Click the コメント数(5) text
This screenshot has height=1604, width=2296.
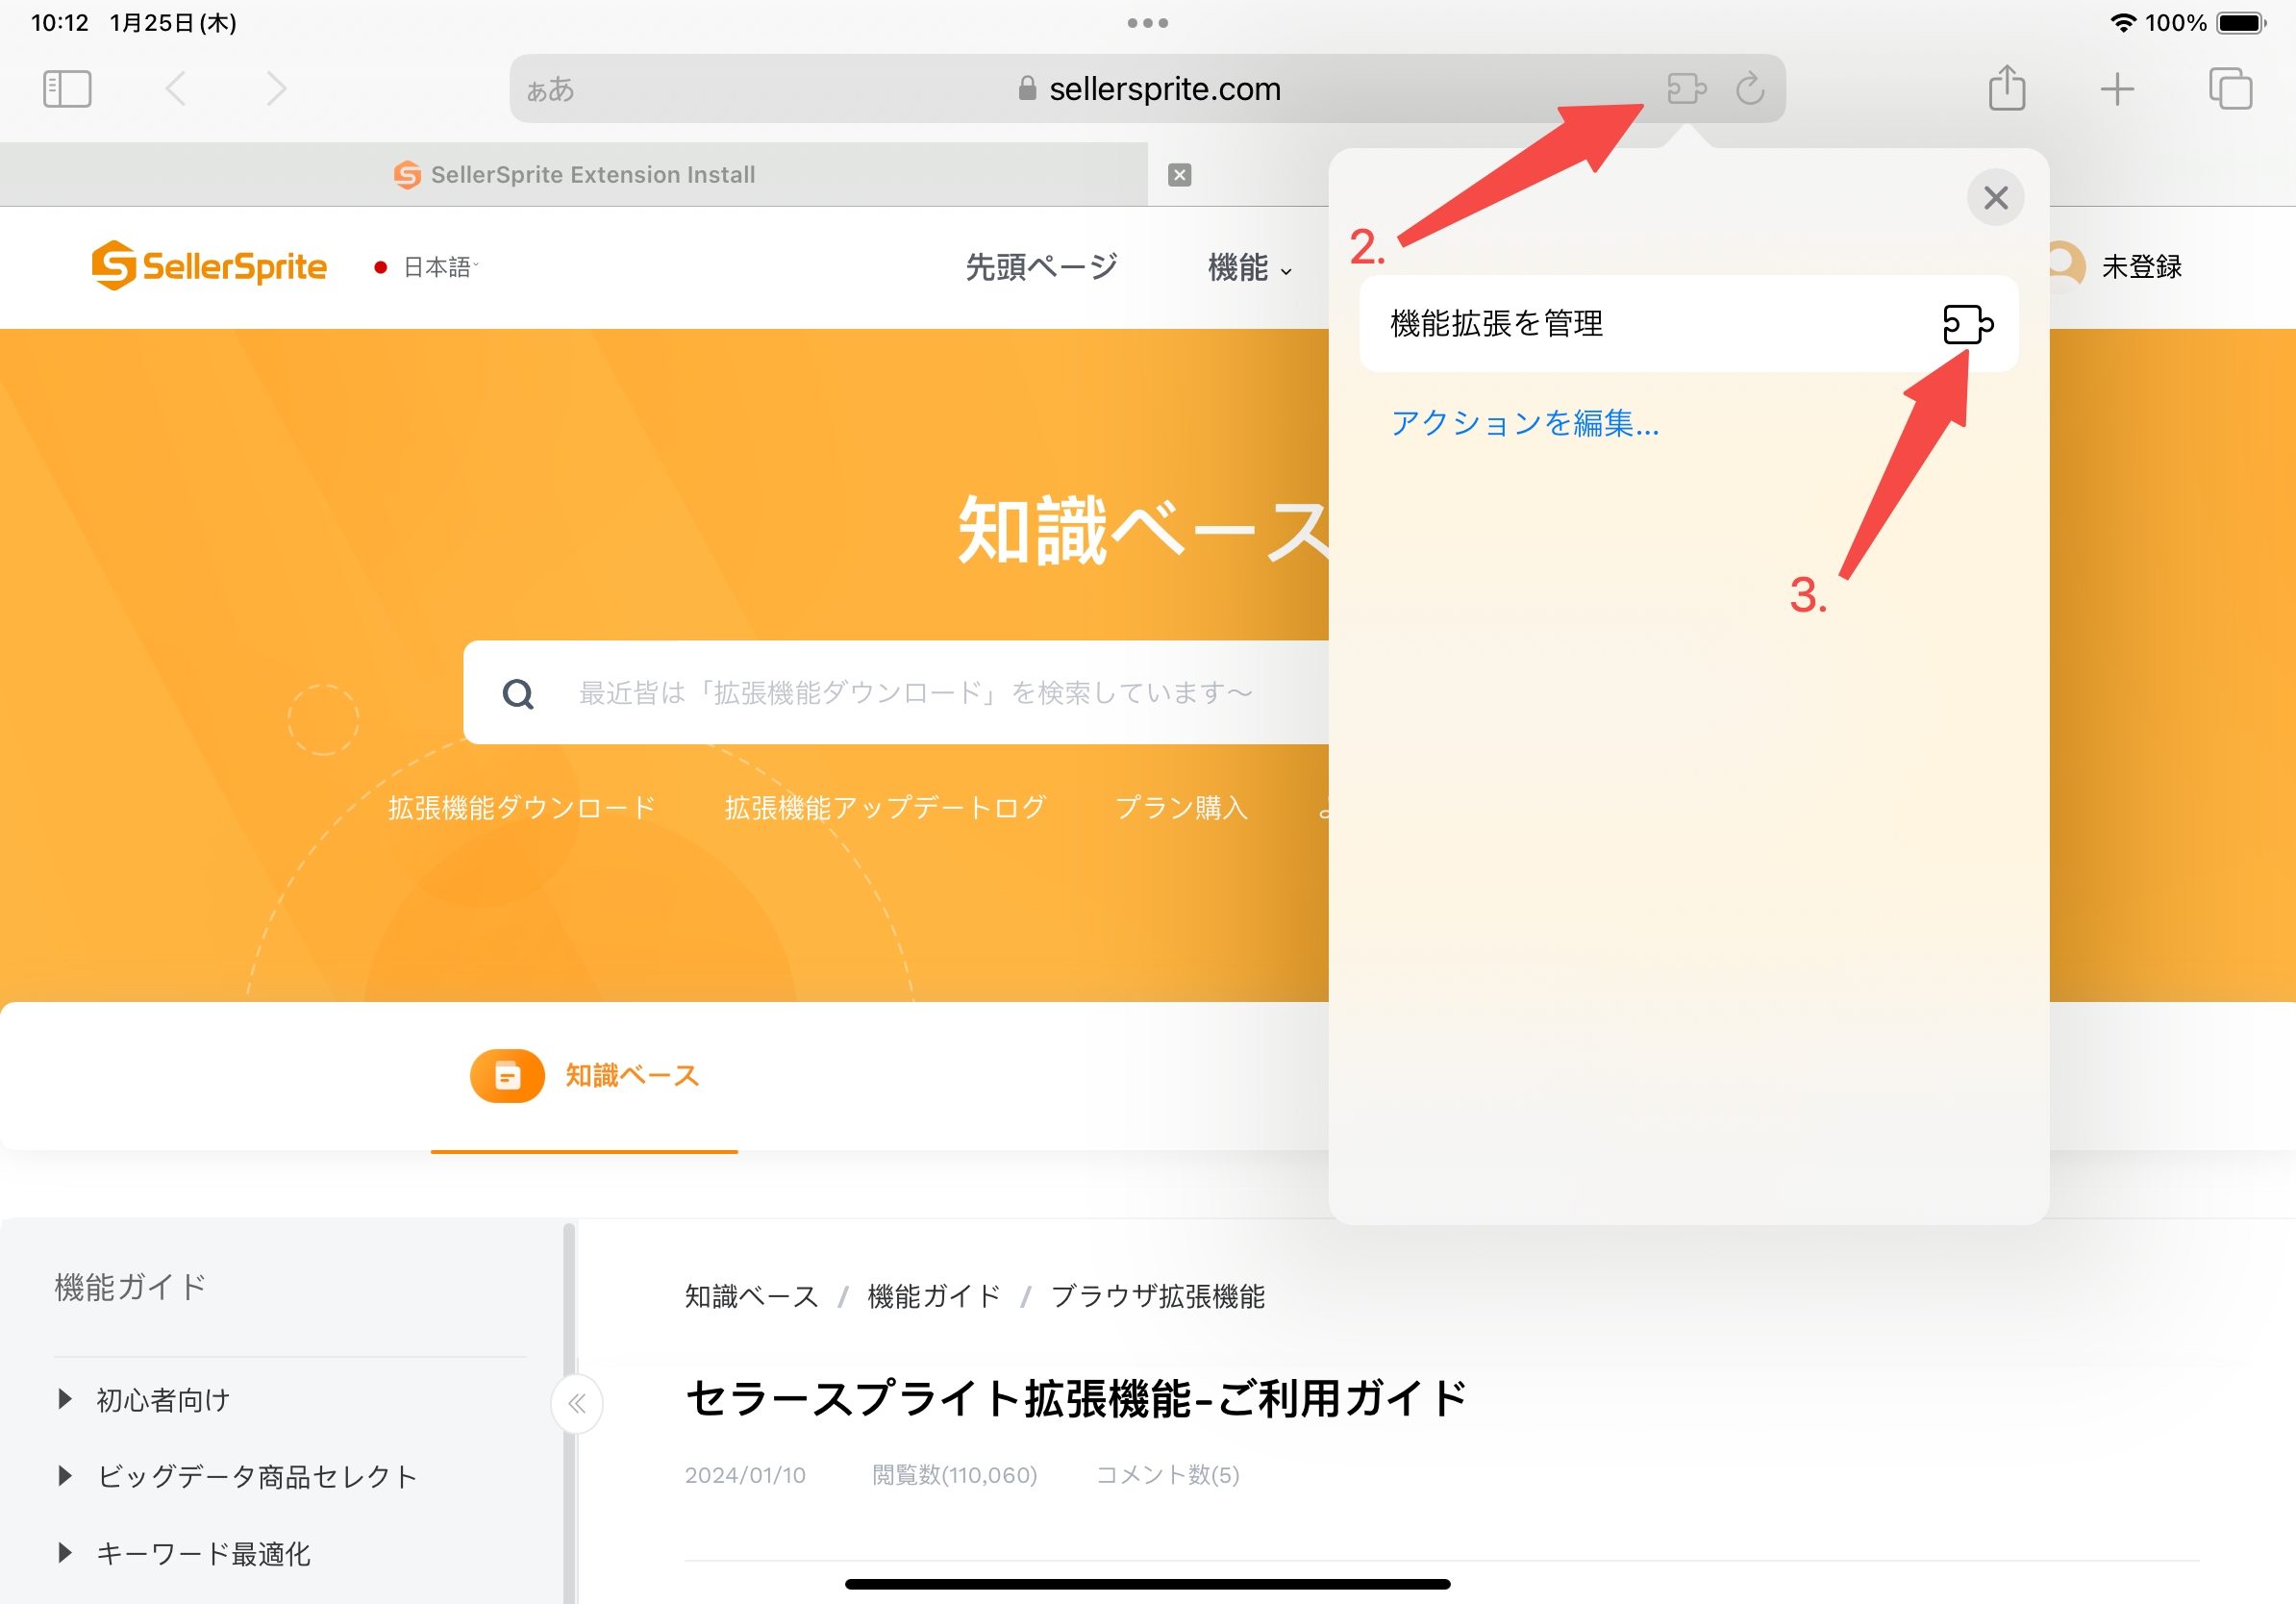tap(1167, 1475)
